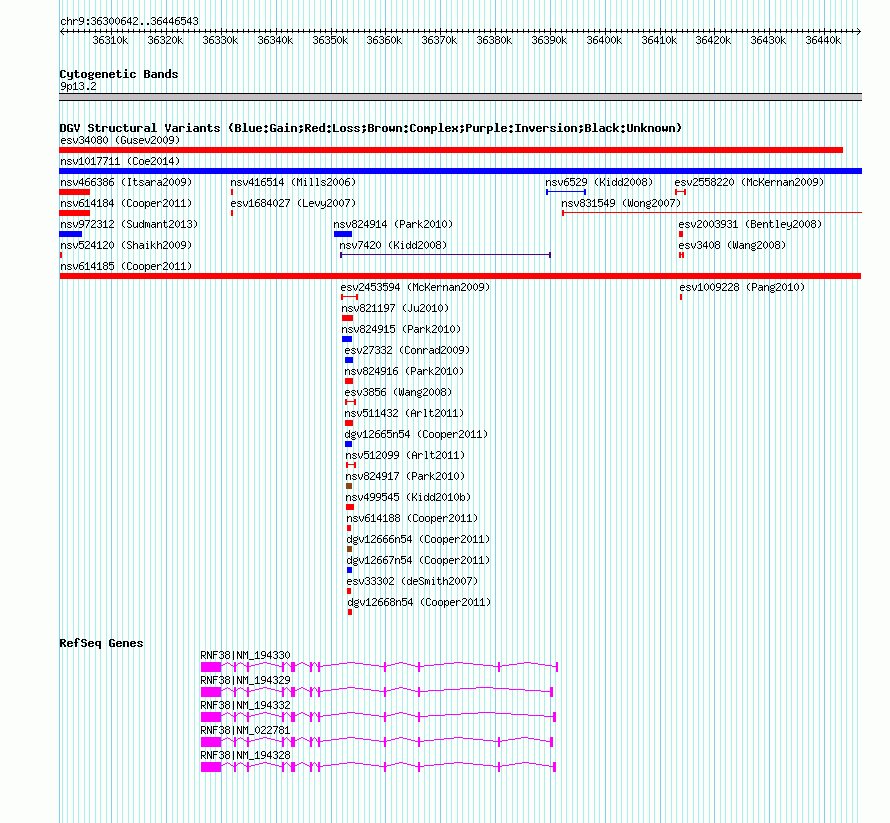Click RNF38|NM_022781 transcript label

[245, 730]
